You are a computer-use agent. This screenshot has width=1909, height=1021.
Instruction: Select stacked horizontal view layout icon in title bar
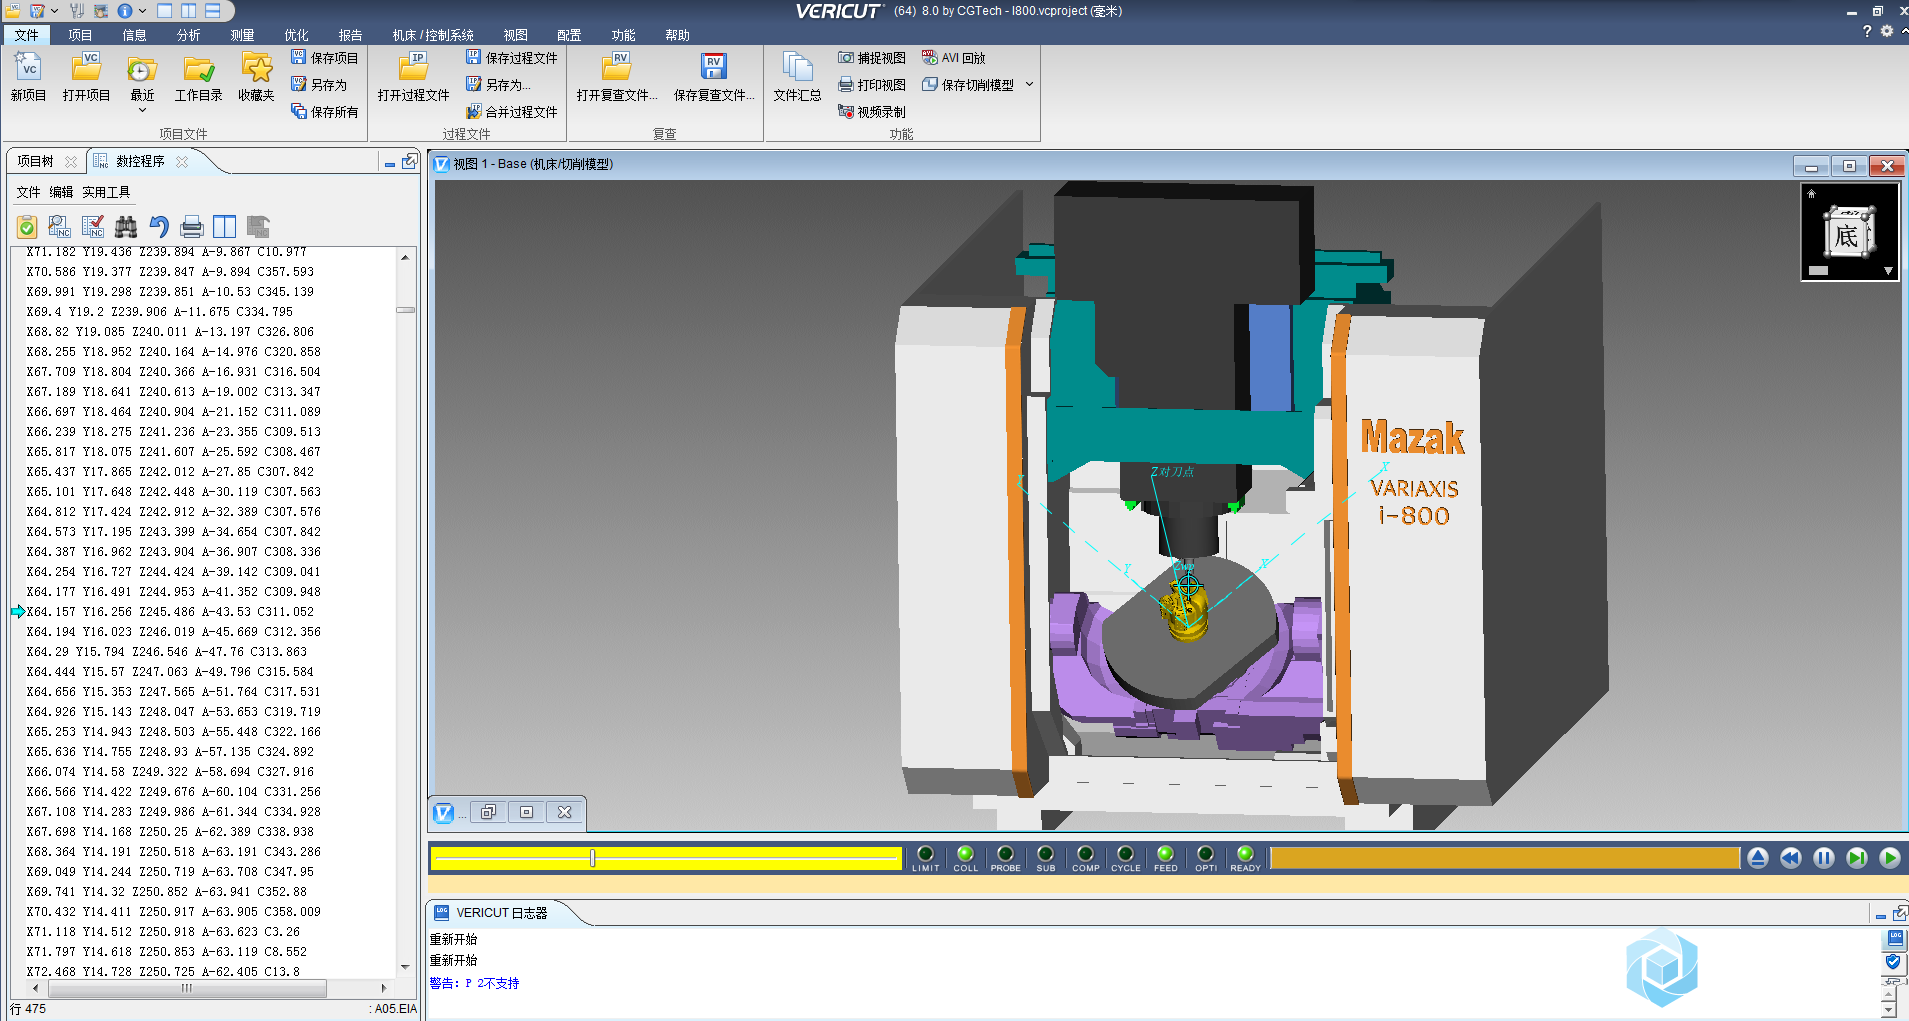(213, 11)
